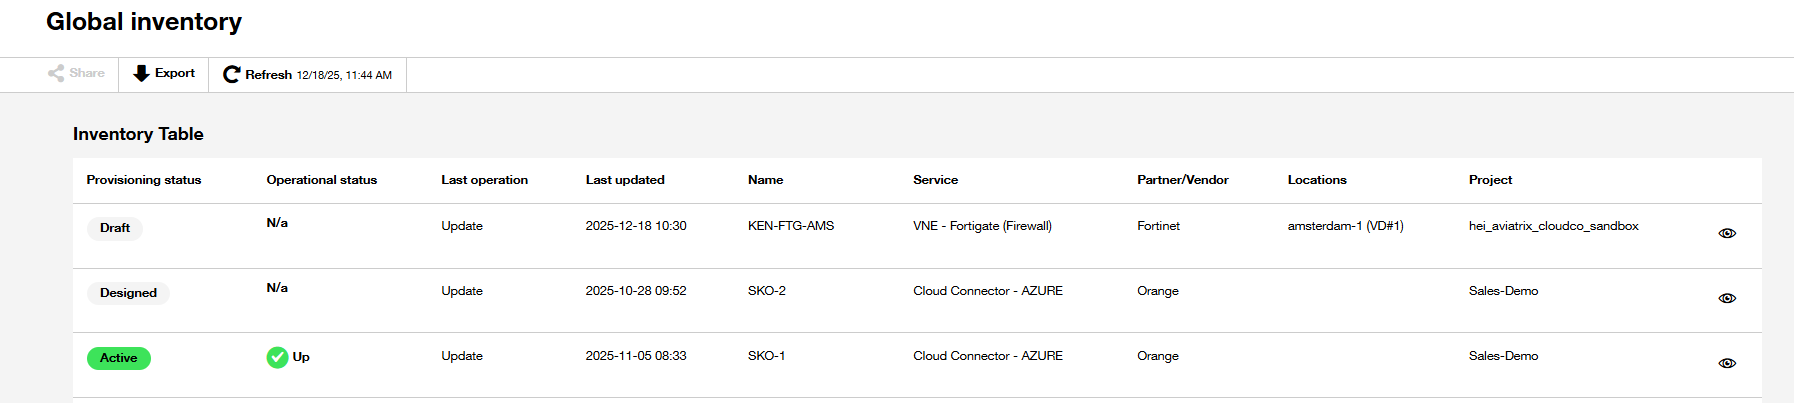Click the green Up checkmark status icon
This screenshot has width=1794, height=403.
point(277,357)
